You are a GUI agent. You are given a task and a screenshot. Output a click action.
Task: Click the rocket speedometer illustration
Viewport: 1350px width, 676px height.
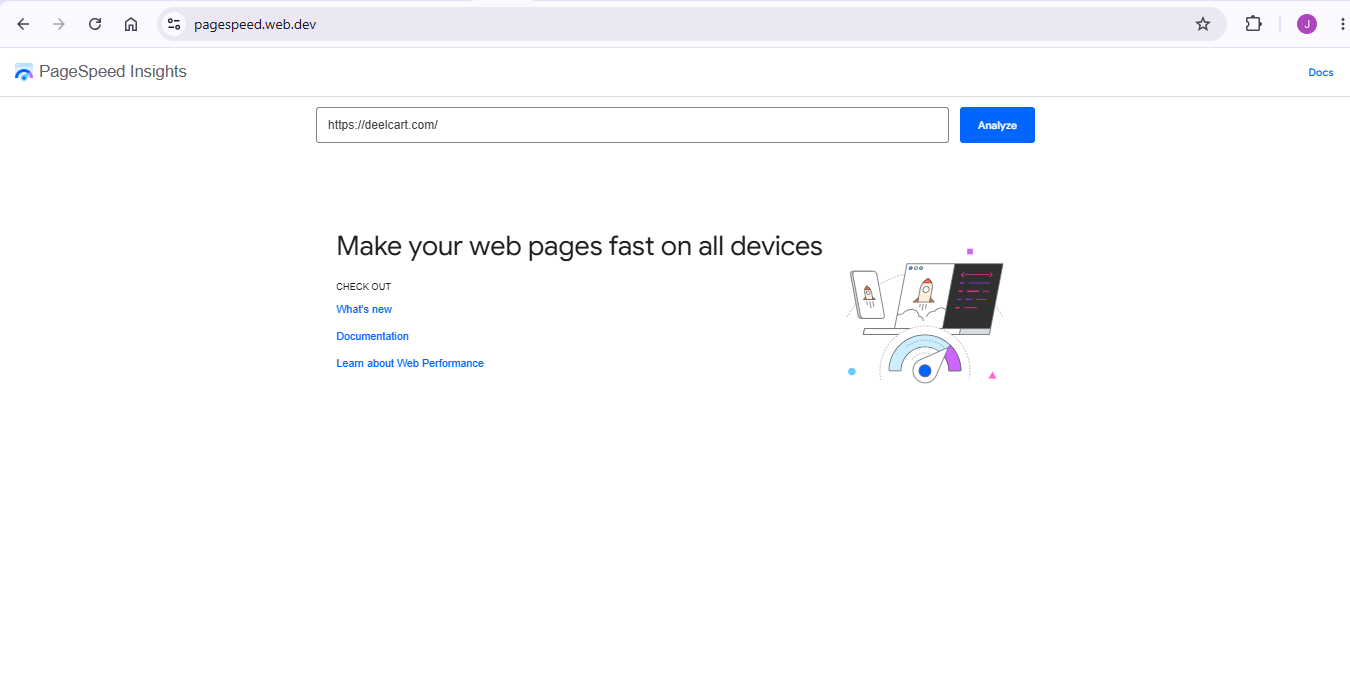923,318
